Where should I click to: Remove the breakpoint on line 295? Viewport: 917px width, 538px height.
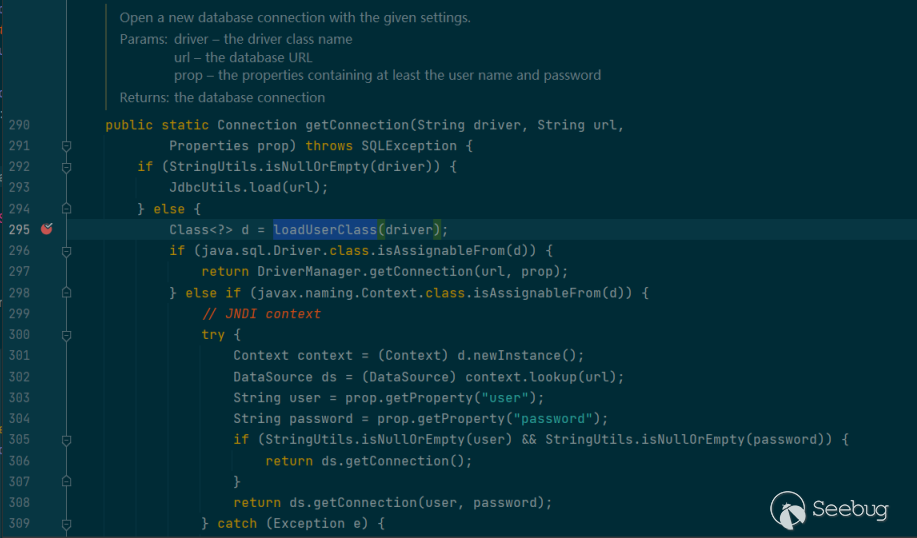pyautogui.click(x=47, y=229)
